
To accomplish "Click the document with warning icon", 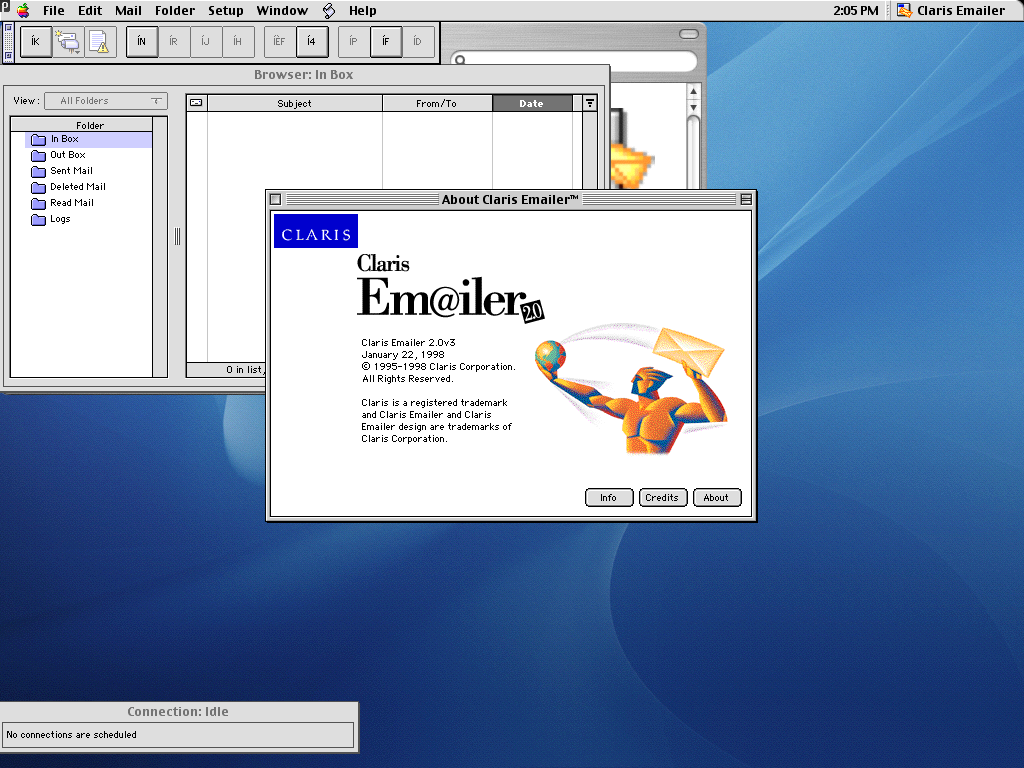I will [x=100, y=41].
